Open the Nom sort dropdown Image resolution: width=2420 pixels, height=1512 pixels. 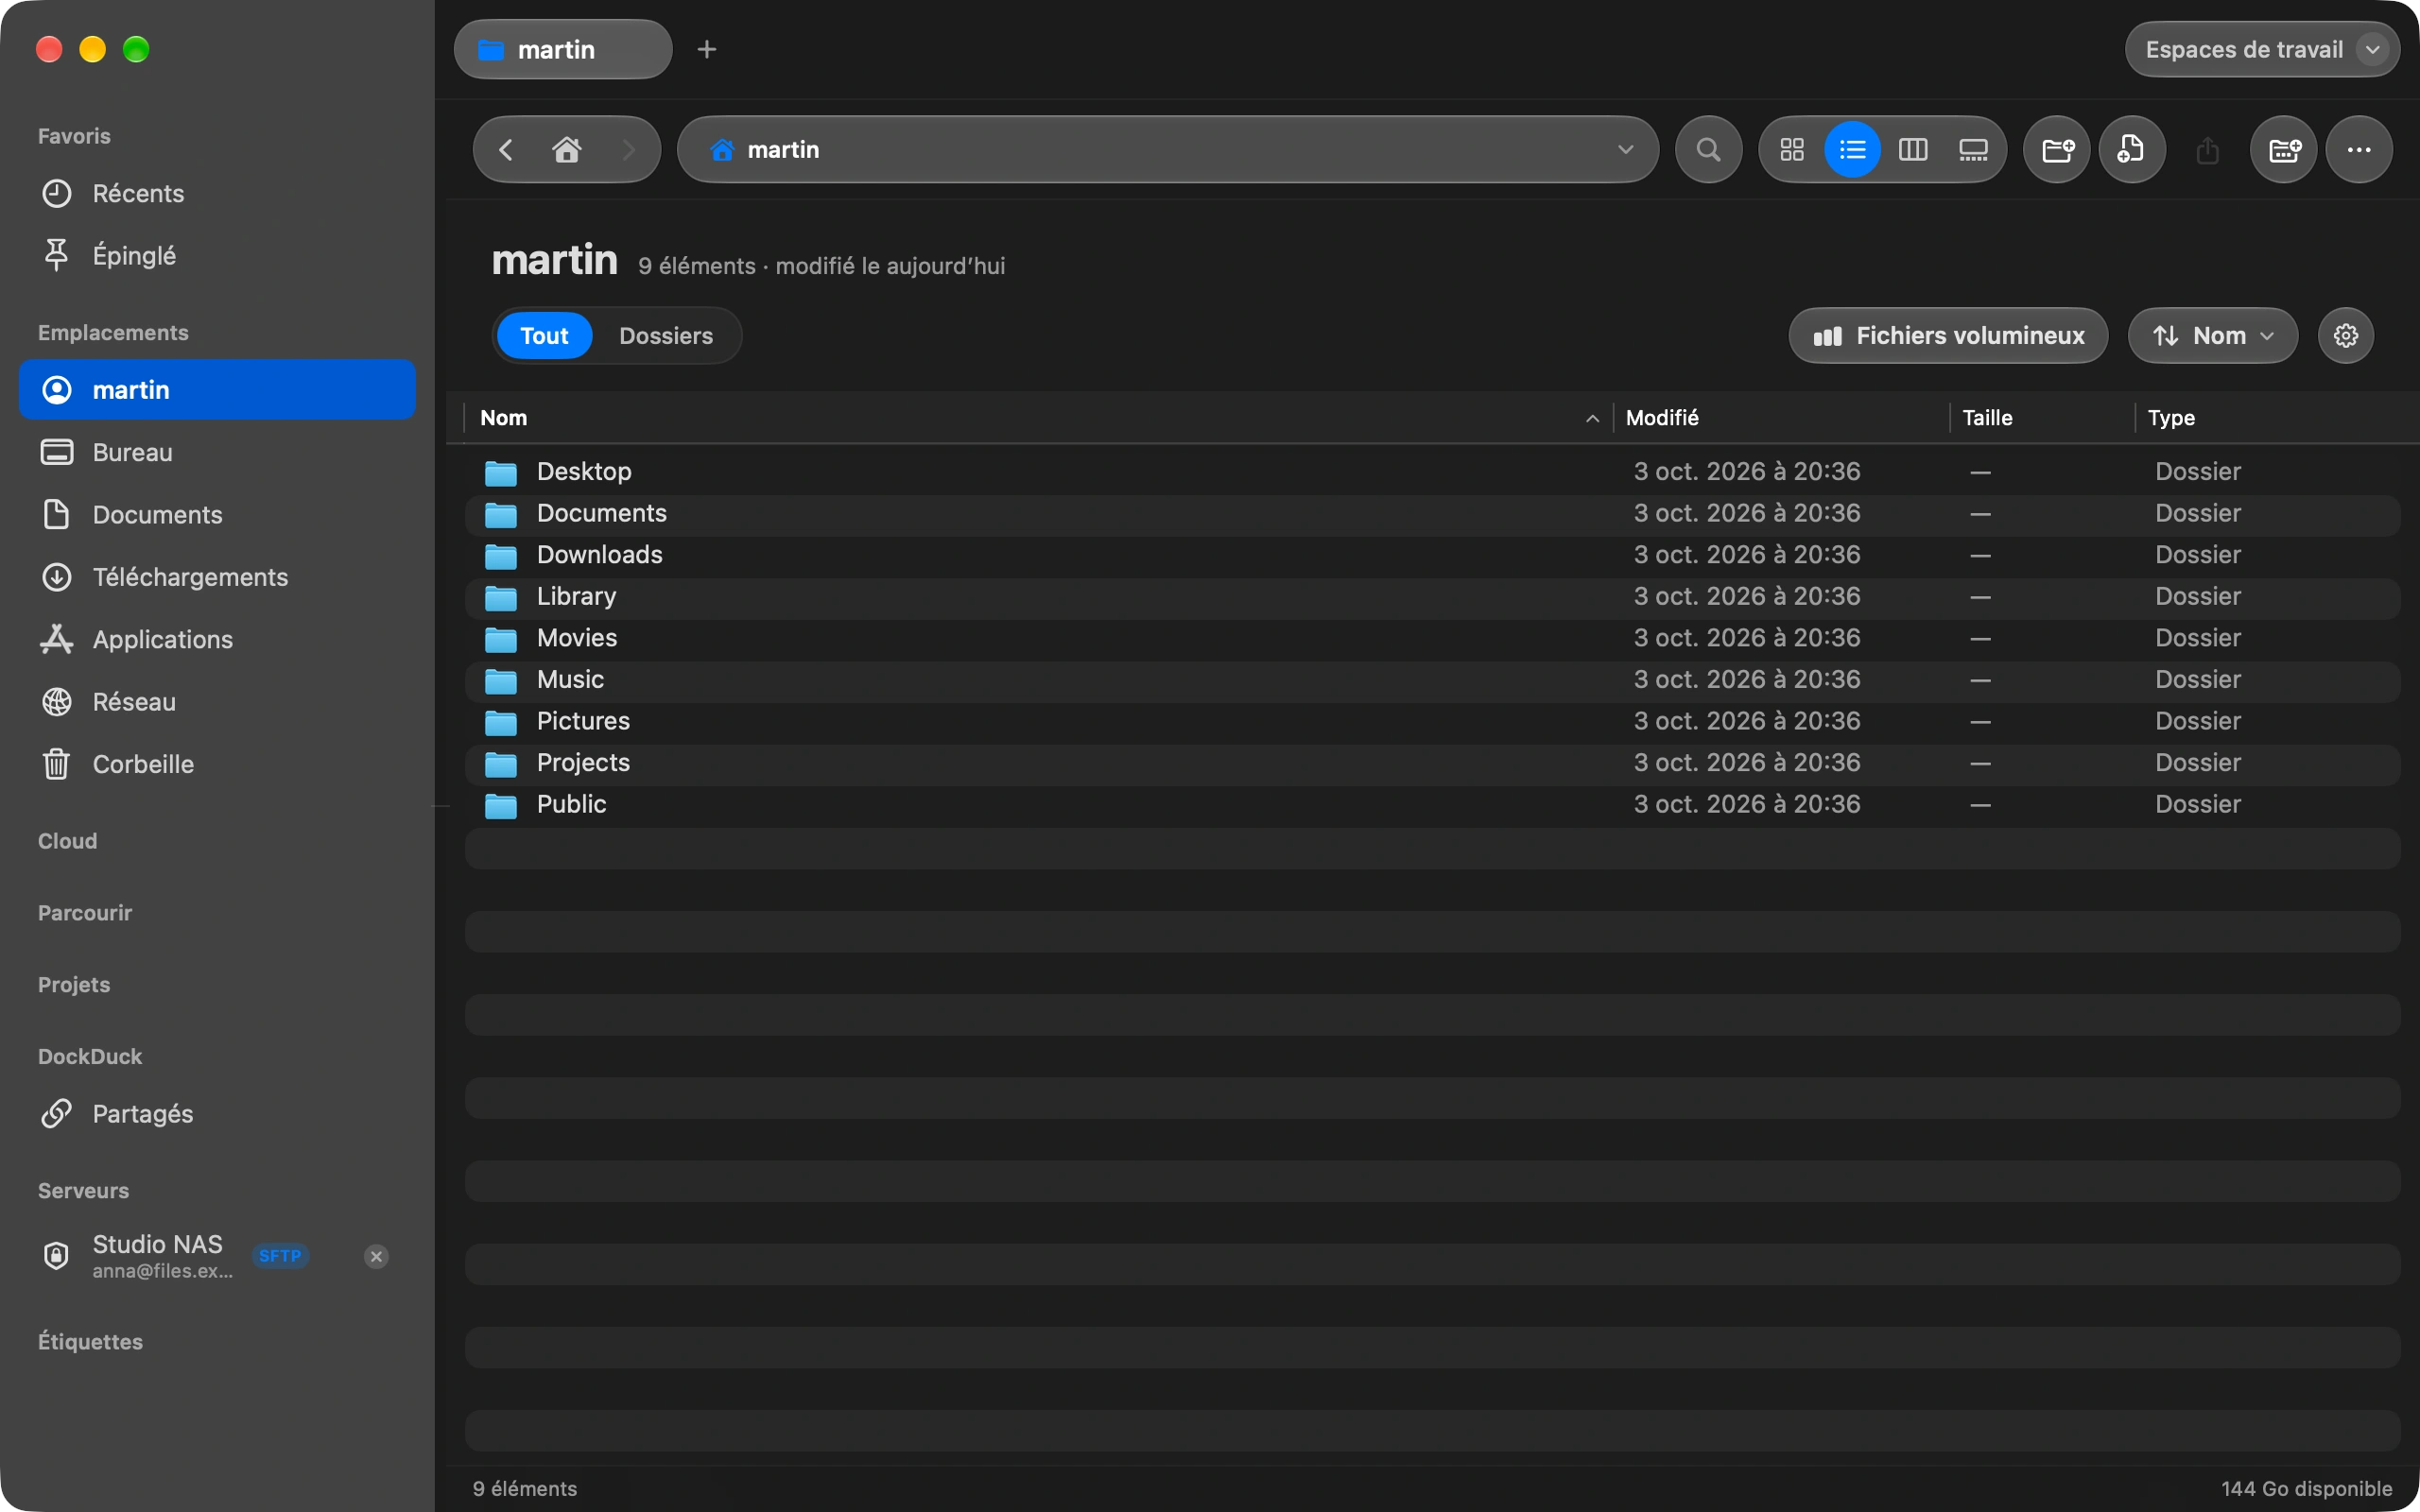[2212, 336]
